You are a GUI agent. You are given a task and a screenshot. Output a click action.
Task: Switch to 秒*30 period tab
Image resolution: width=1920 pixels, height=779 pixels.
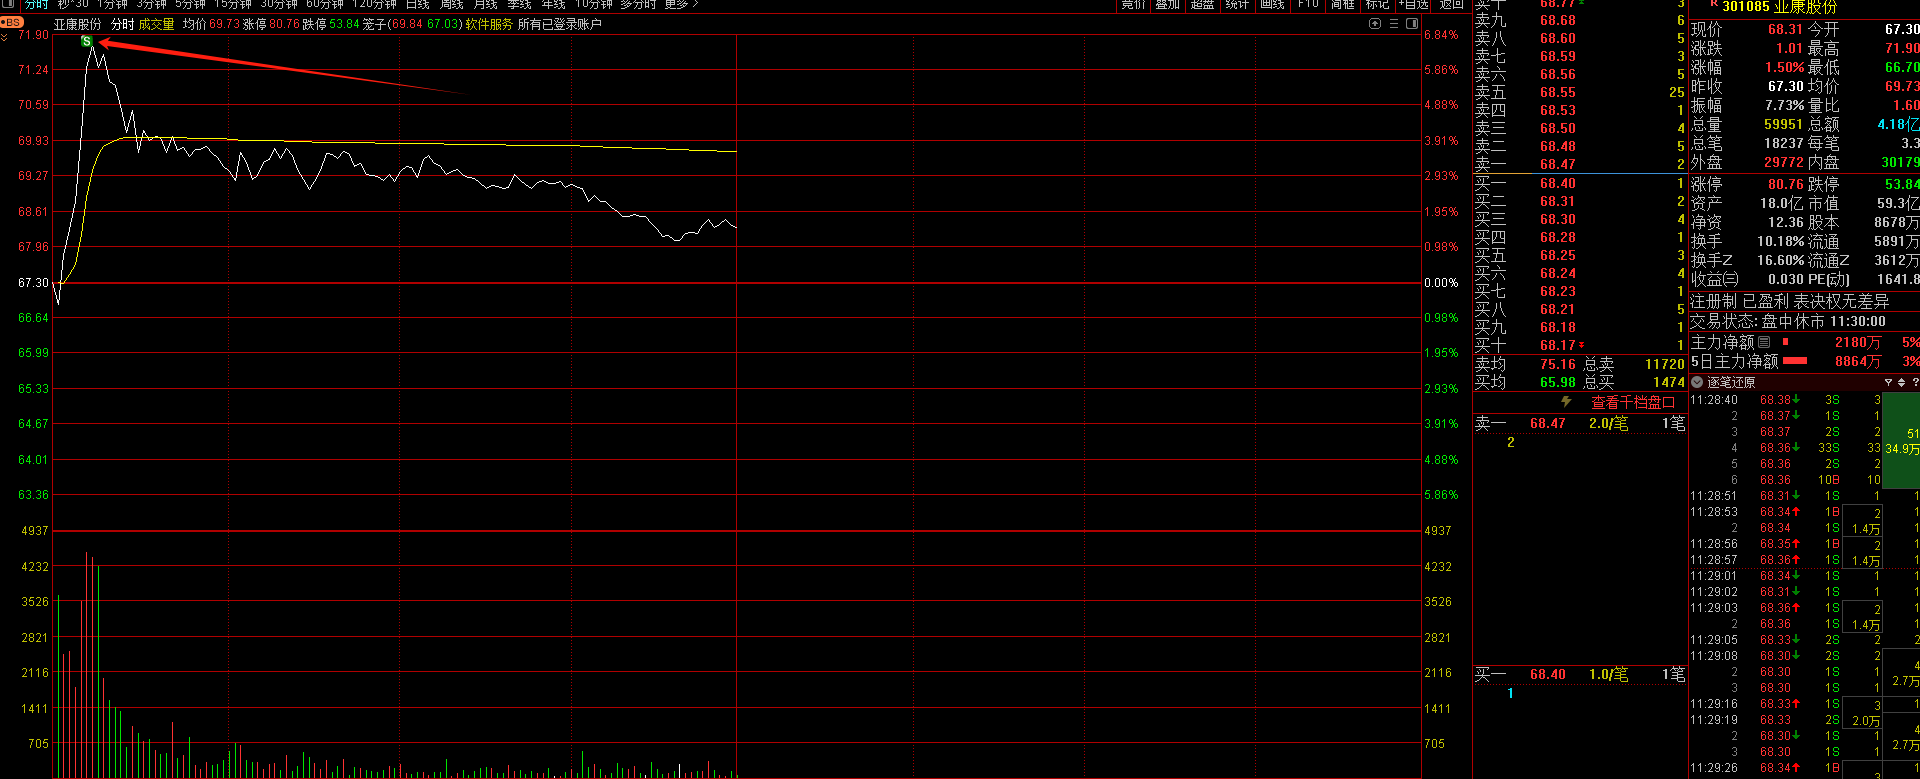coord(73,5)
